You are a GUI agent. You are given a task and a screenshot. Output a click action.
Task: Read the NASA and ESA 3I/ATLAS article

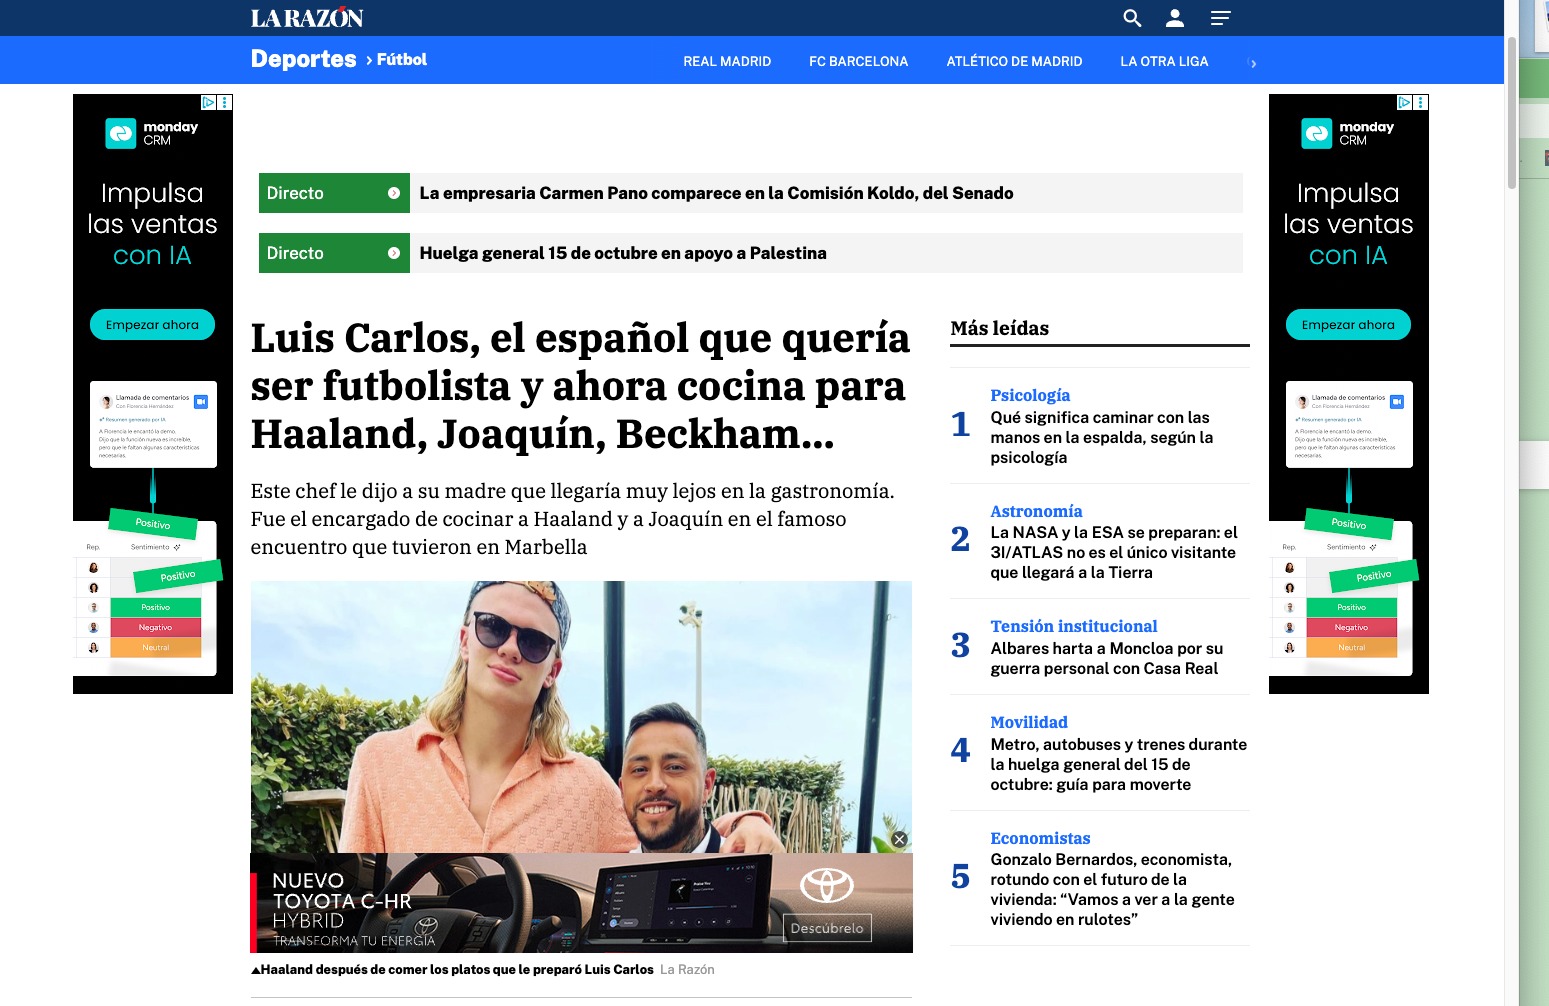tap(1113, 552)
